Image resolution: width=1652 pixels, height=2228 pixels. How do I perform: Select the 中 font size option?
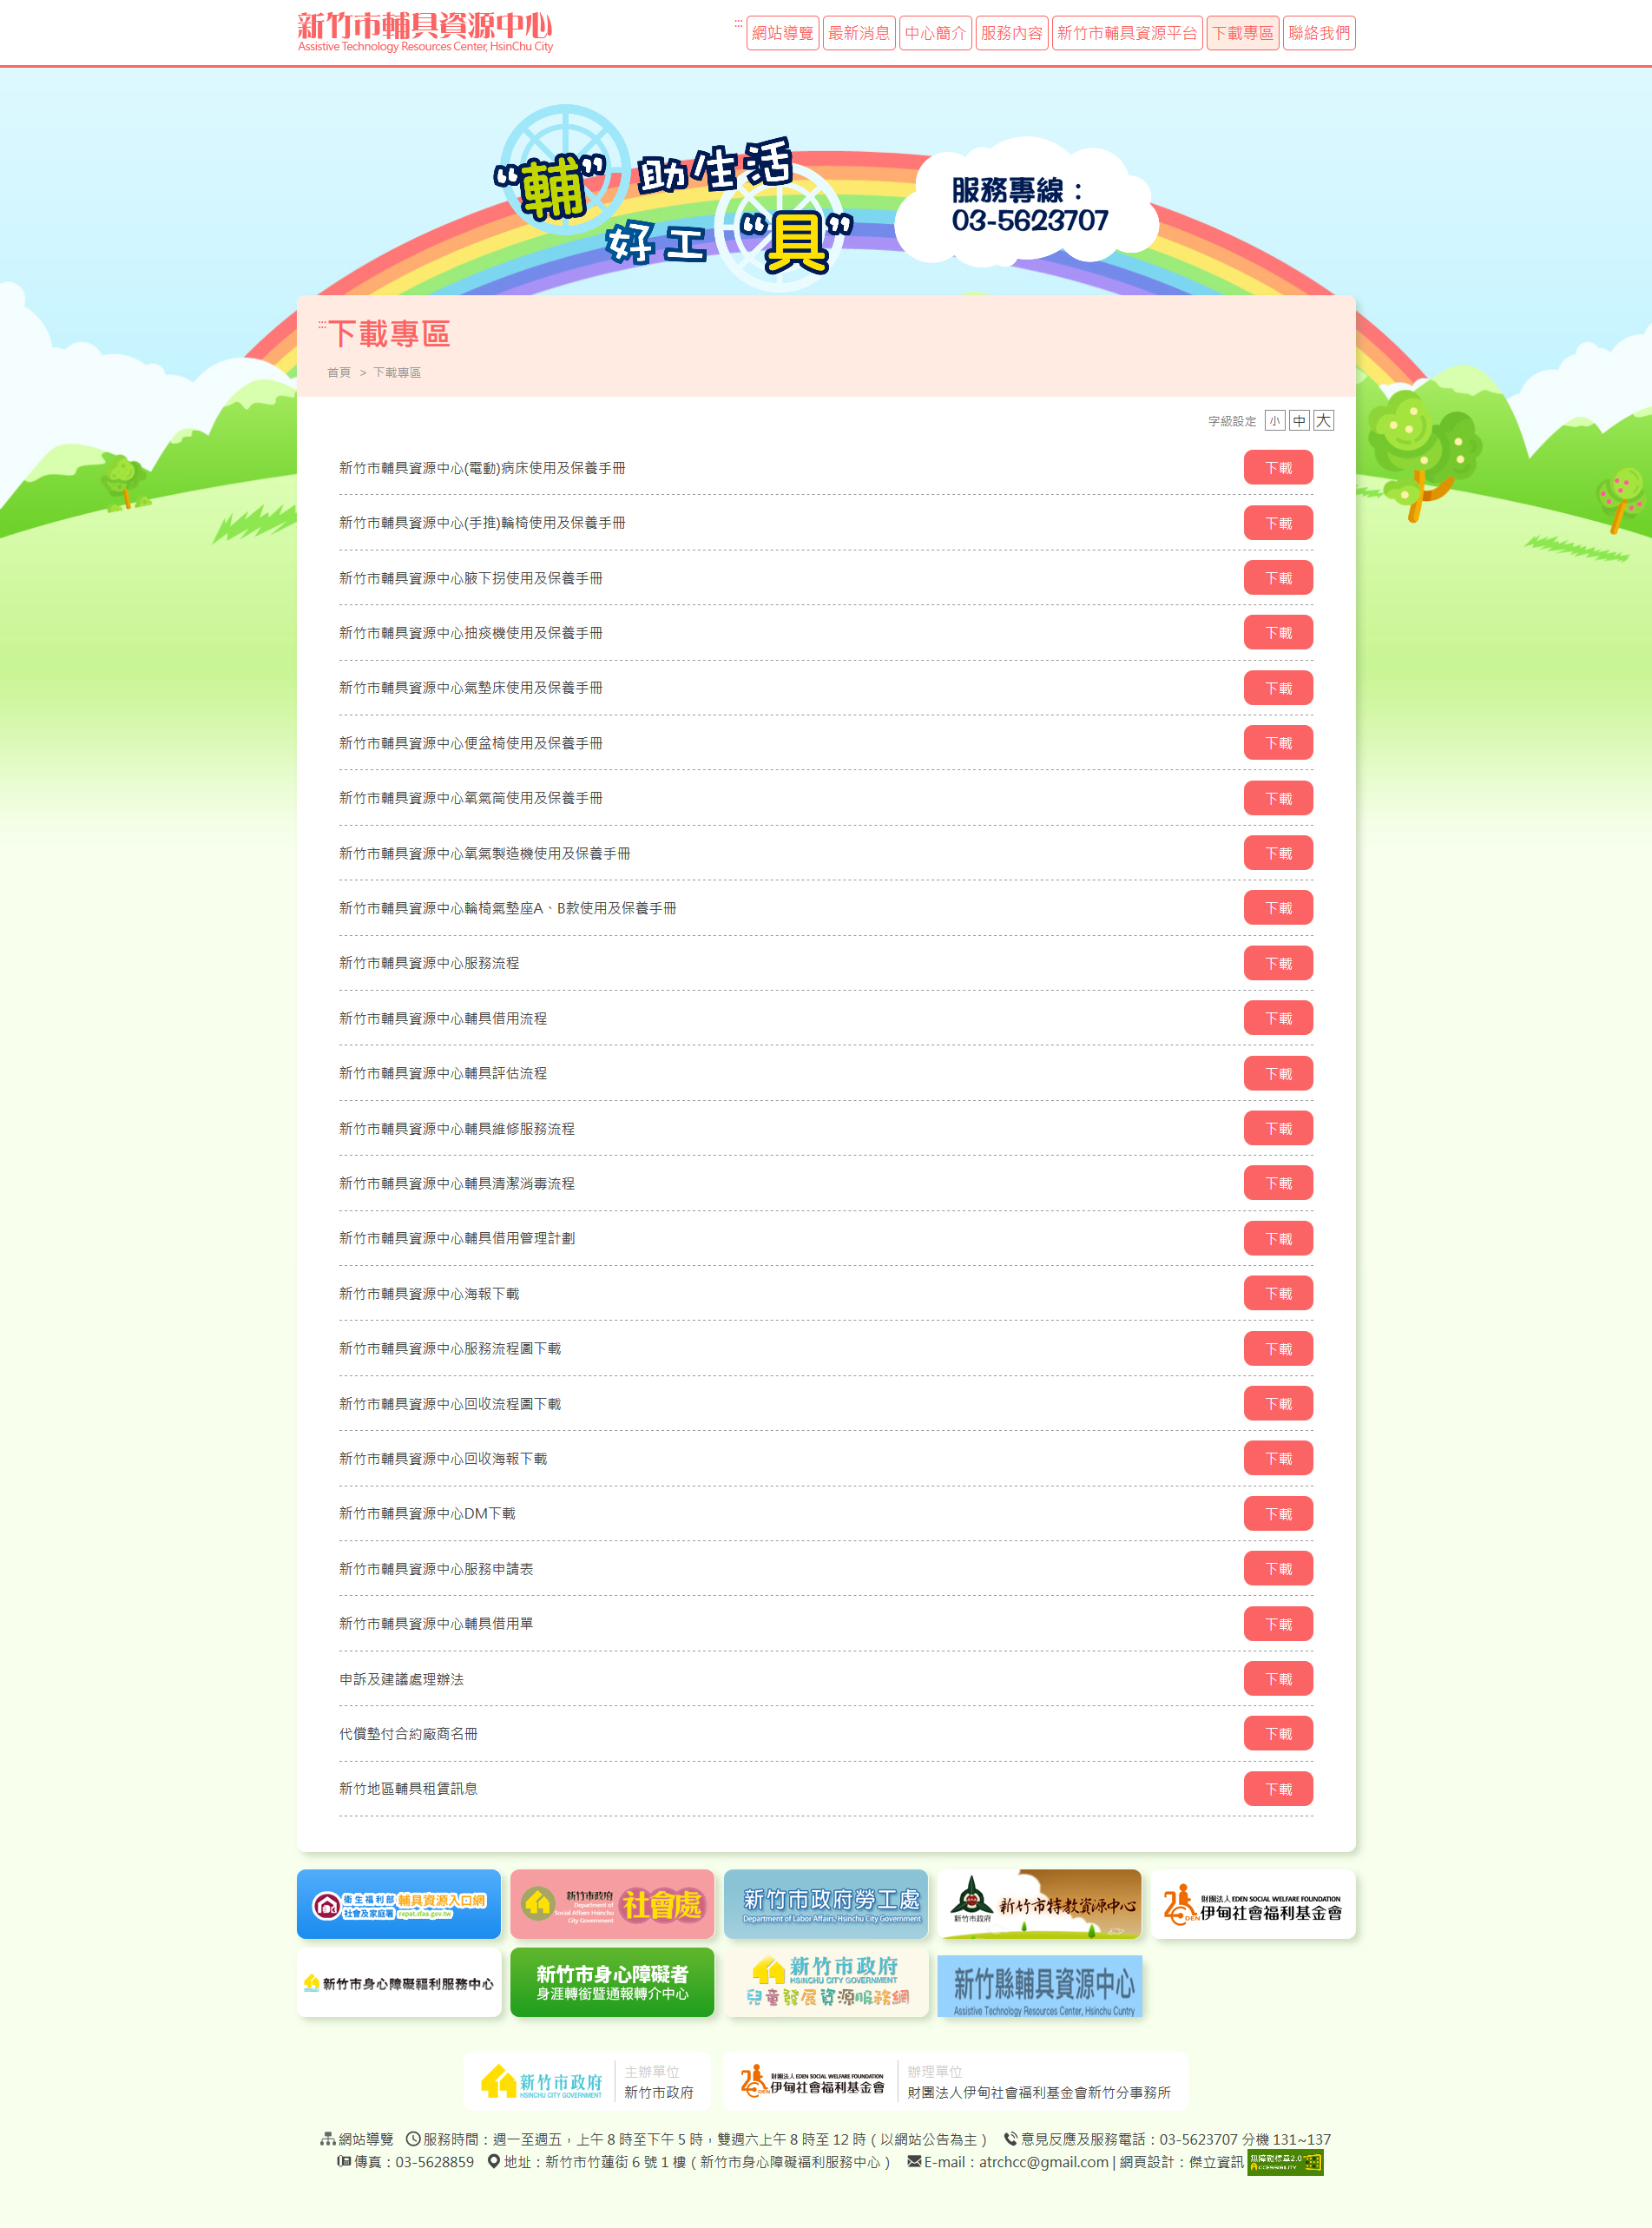point(1298,421)
